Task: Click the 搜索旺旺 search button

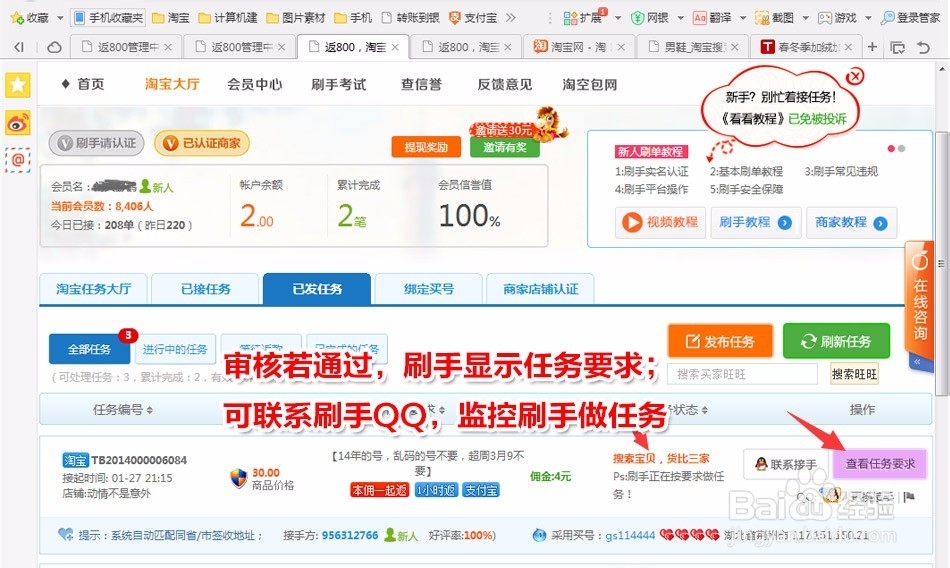Action: pyautogui.click(x=854, y=375)
